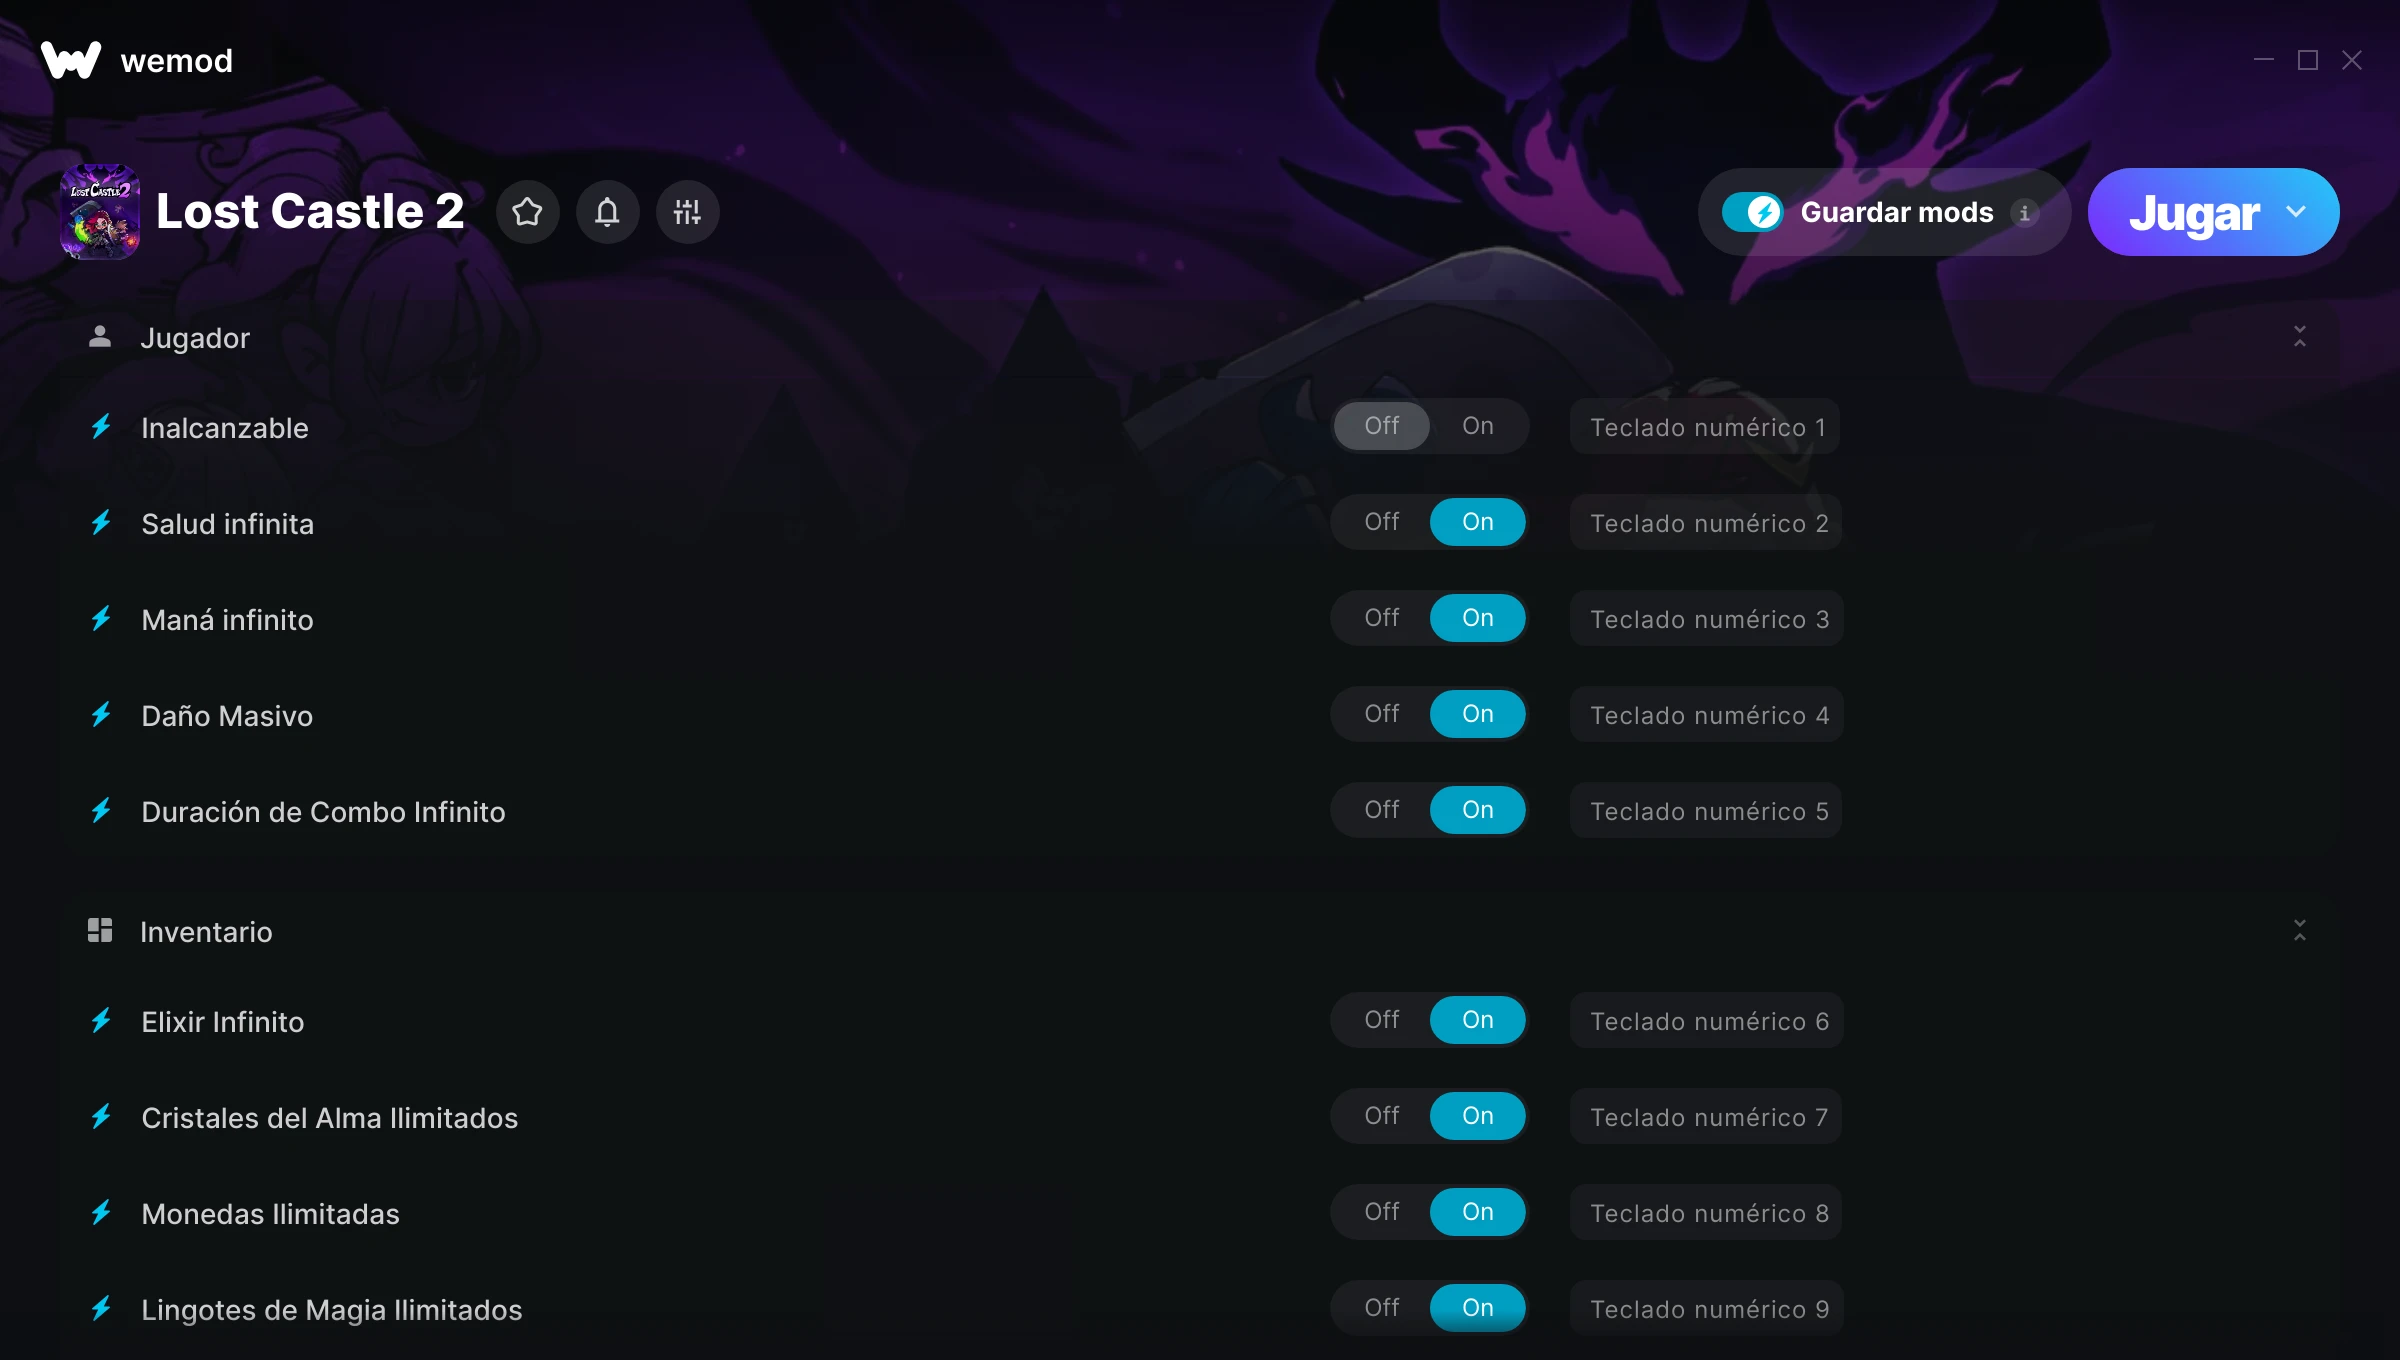2400x1360 pixels.
Task: Click the Jugador person icon
Action: (x=99, y=337)
